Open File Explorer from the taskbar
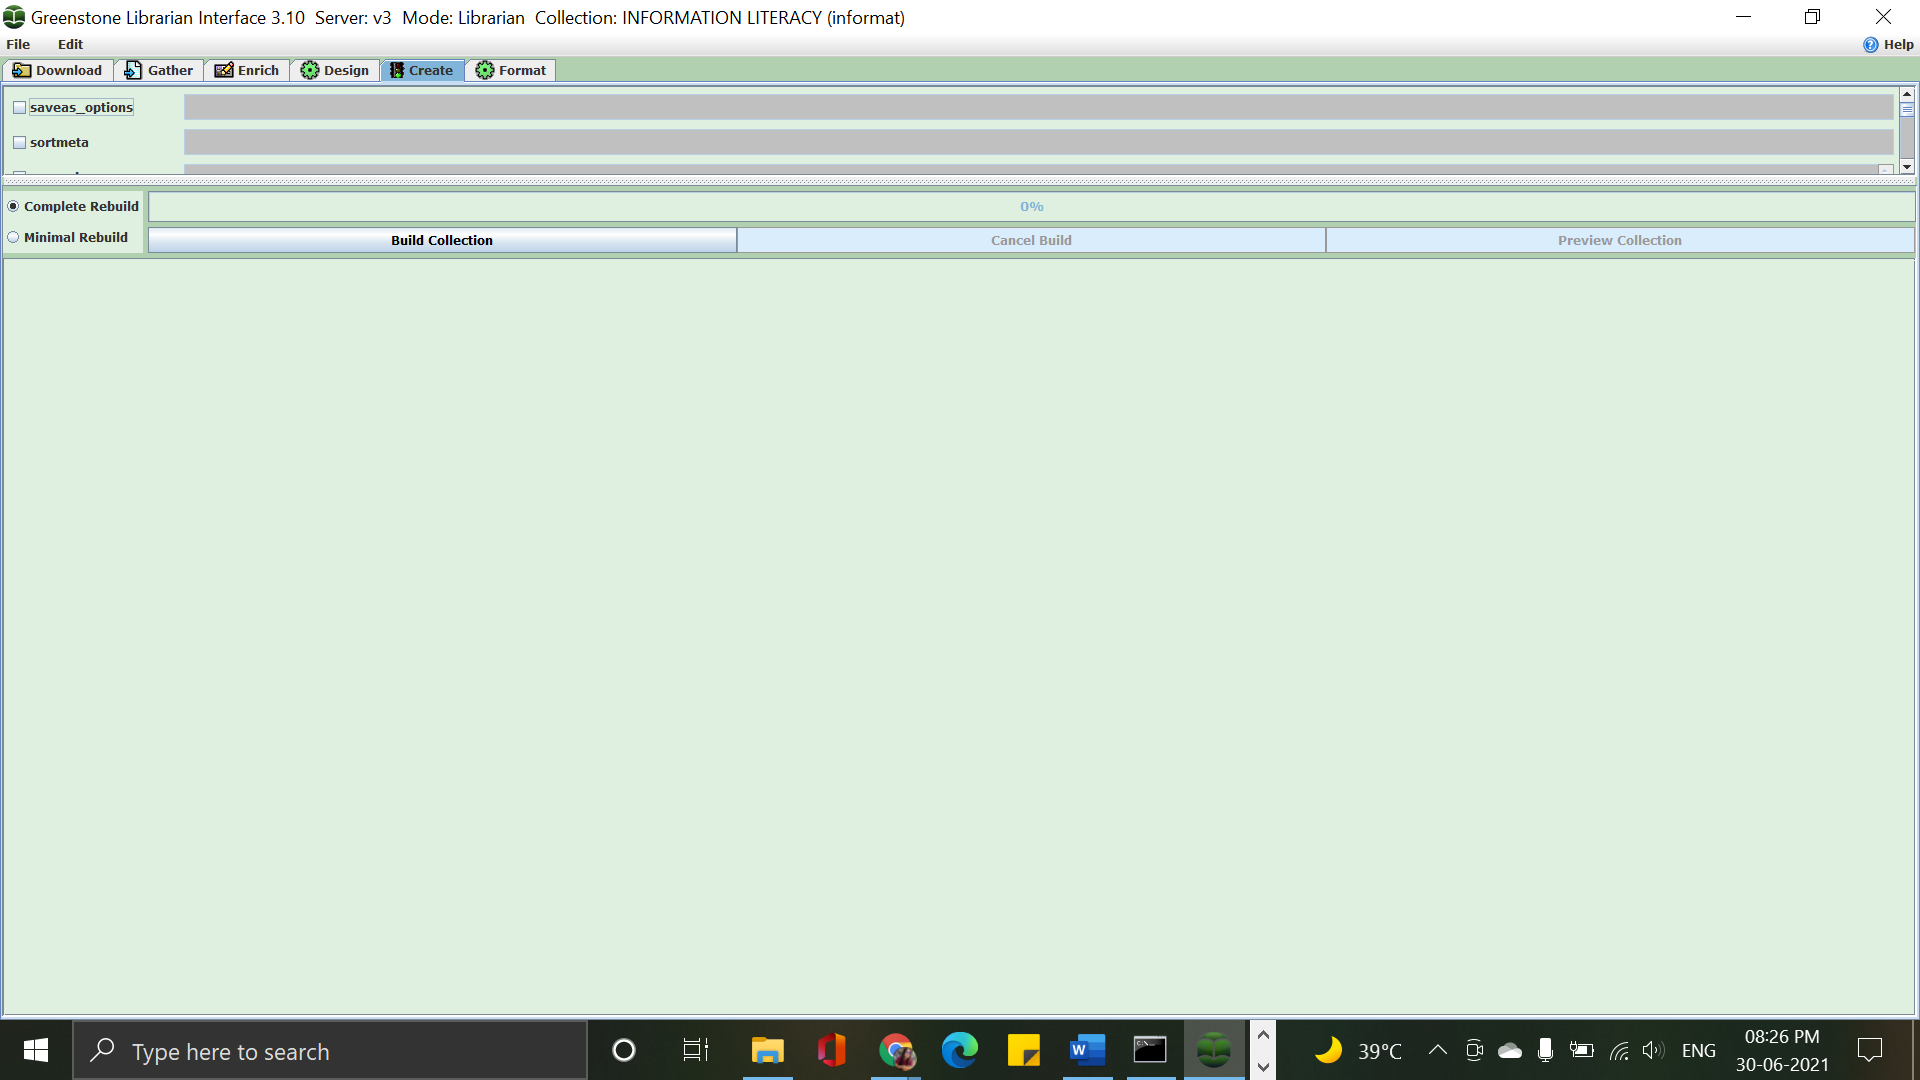The height and width of the screenshot is (1080, 1920). click(x=767, y=1050)
